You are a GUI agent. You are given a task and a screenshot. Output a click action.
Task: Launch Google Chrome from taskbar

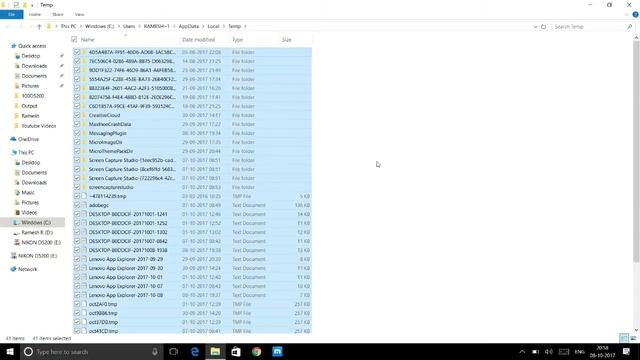click(x=257, y=352)
